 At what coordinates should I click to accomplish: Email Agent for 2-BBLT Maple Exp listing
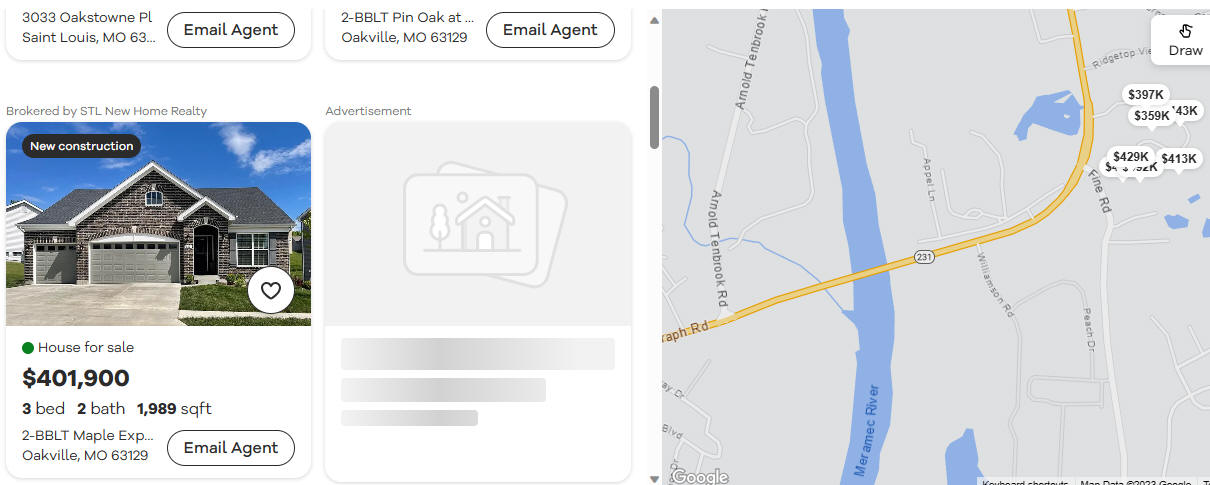[231, 448]
